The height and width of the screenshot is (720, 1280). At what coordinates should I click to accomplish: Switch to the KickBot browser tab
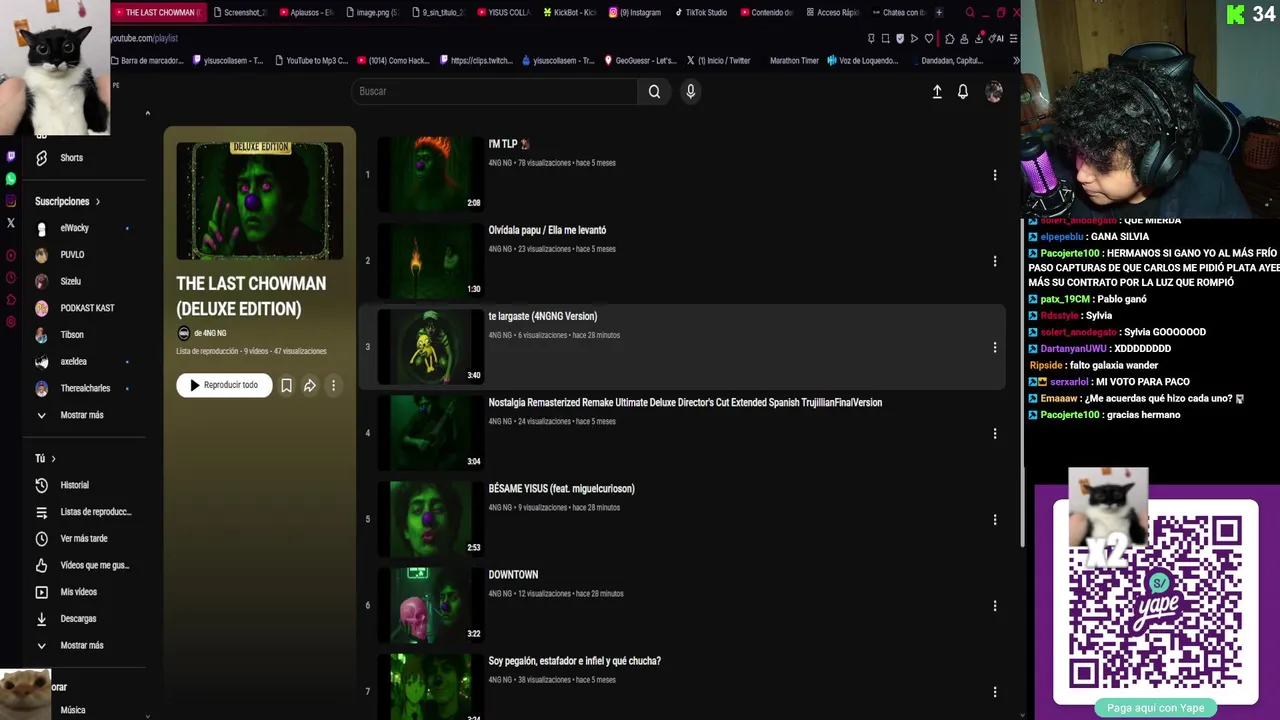point(569,12)
